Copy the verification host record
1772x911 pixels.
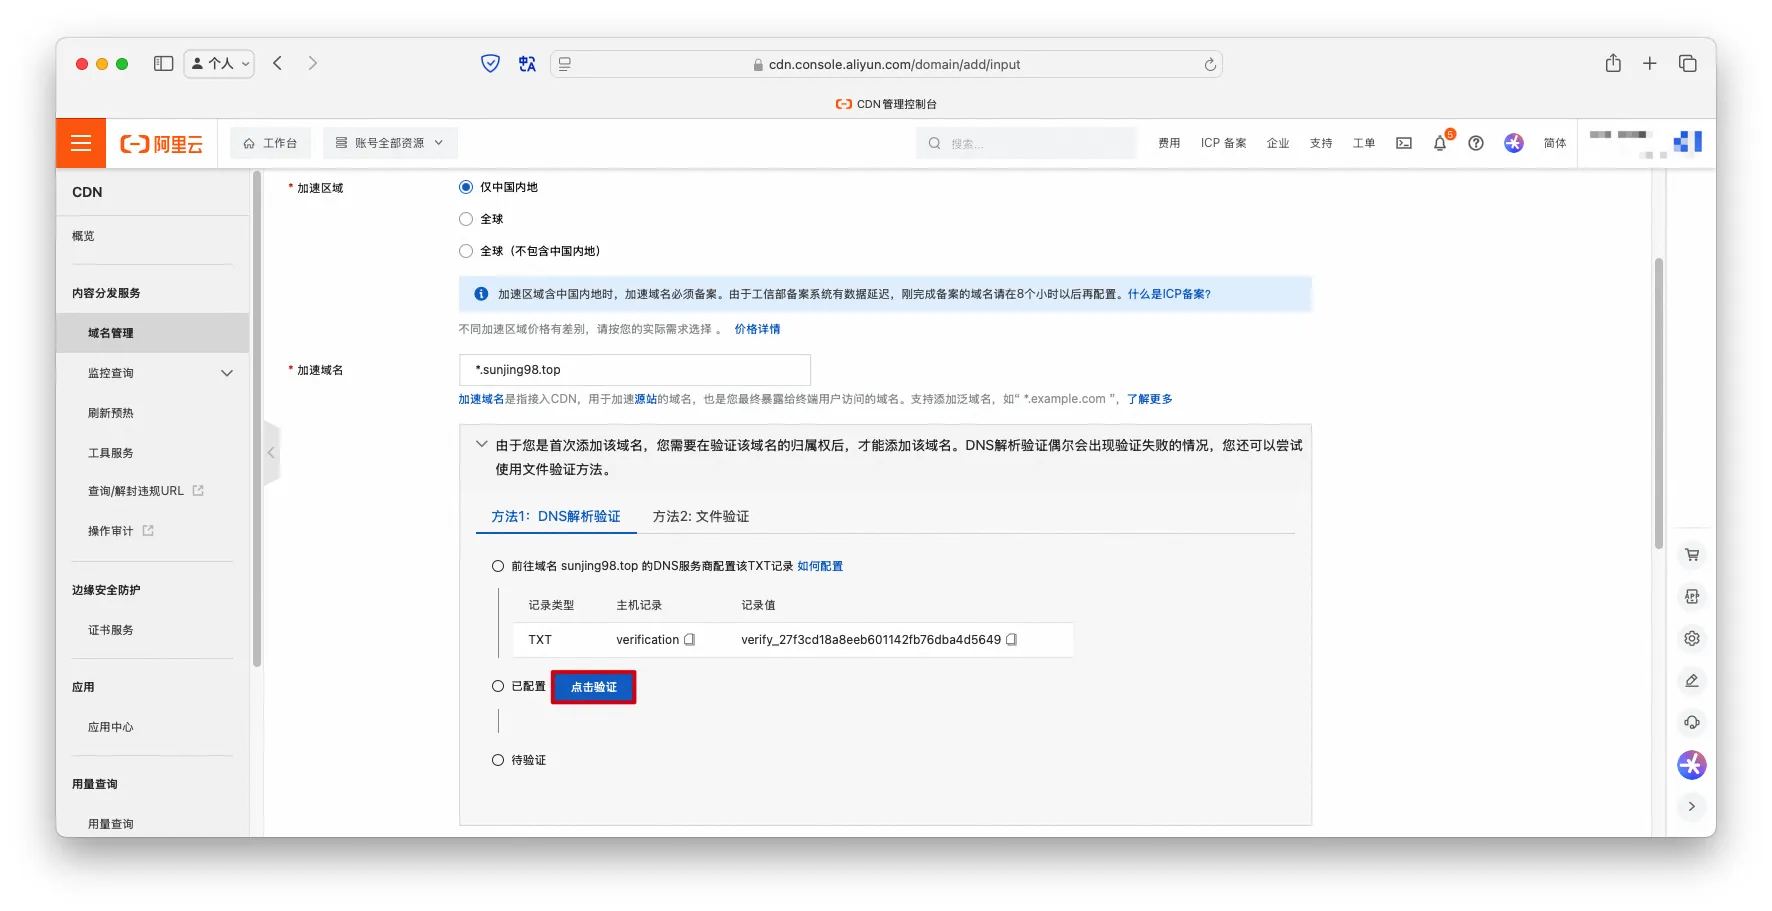tap(689, 640)
